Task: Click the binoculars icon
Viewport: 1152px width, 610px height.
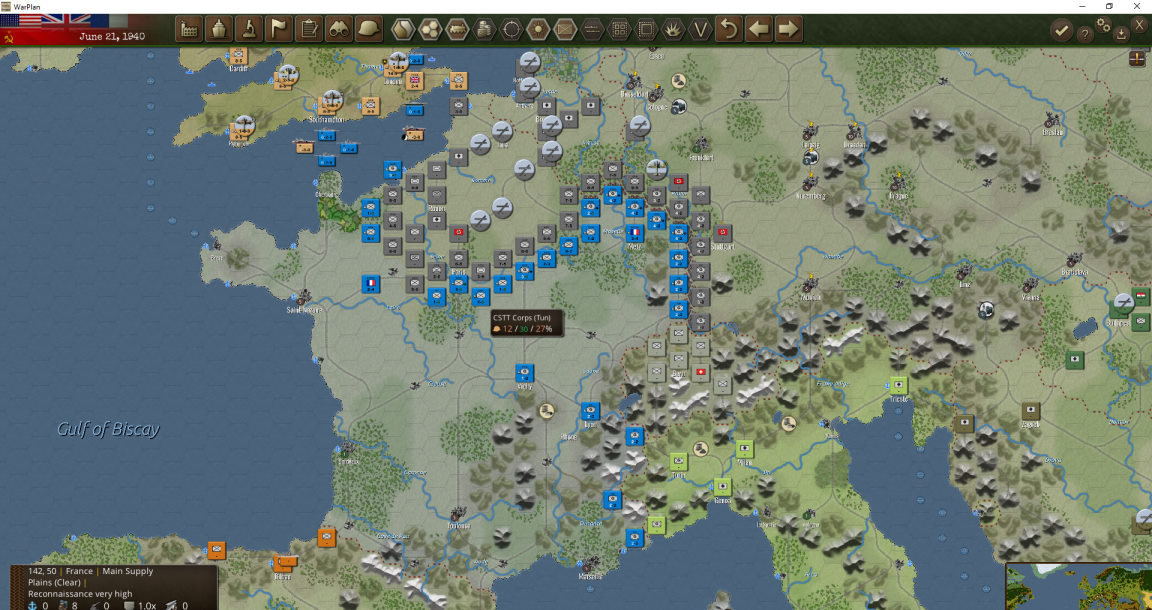Action: pyautogui.click(x=339, y=29)
